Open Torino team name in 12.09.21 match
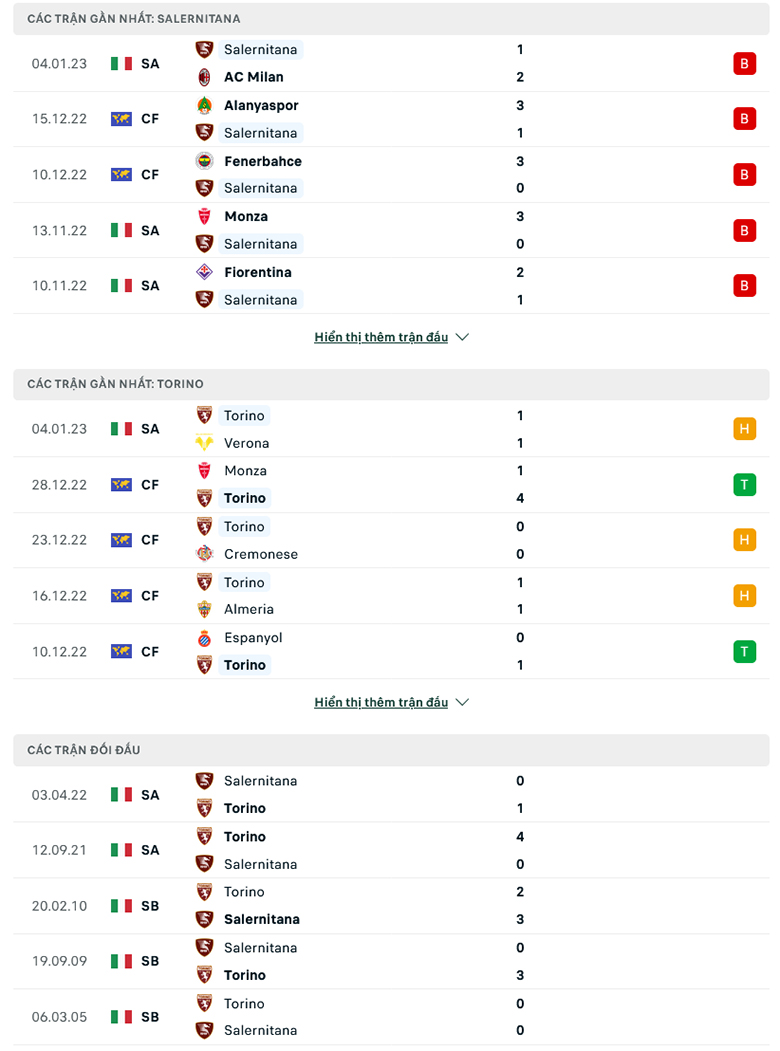 [245, 836]
